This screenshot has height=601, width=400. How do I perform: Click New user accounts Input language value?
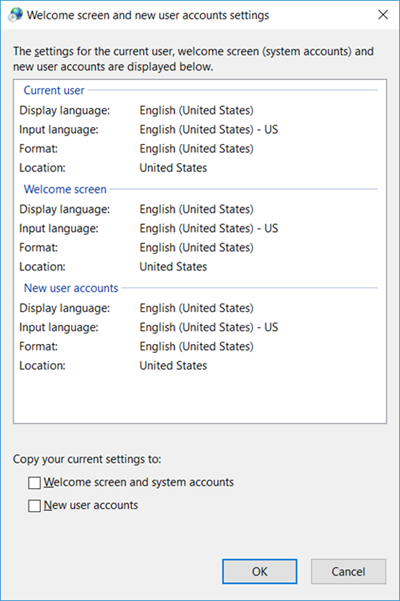tap(209, 327)
